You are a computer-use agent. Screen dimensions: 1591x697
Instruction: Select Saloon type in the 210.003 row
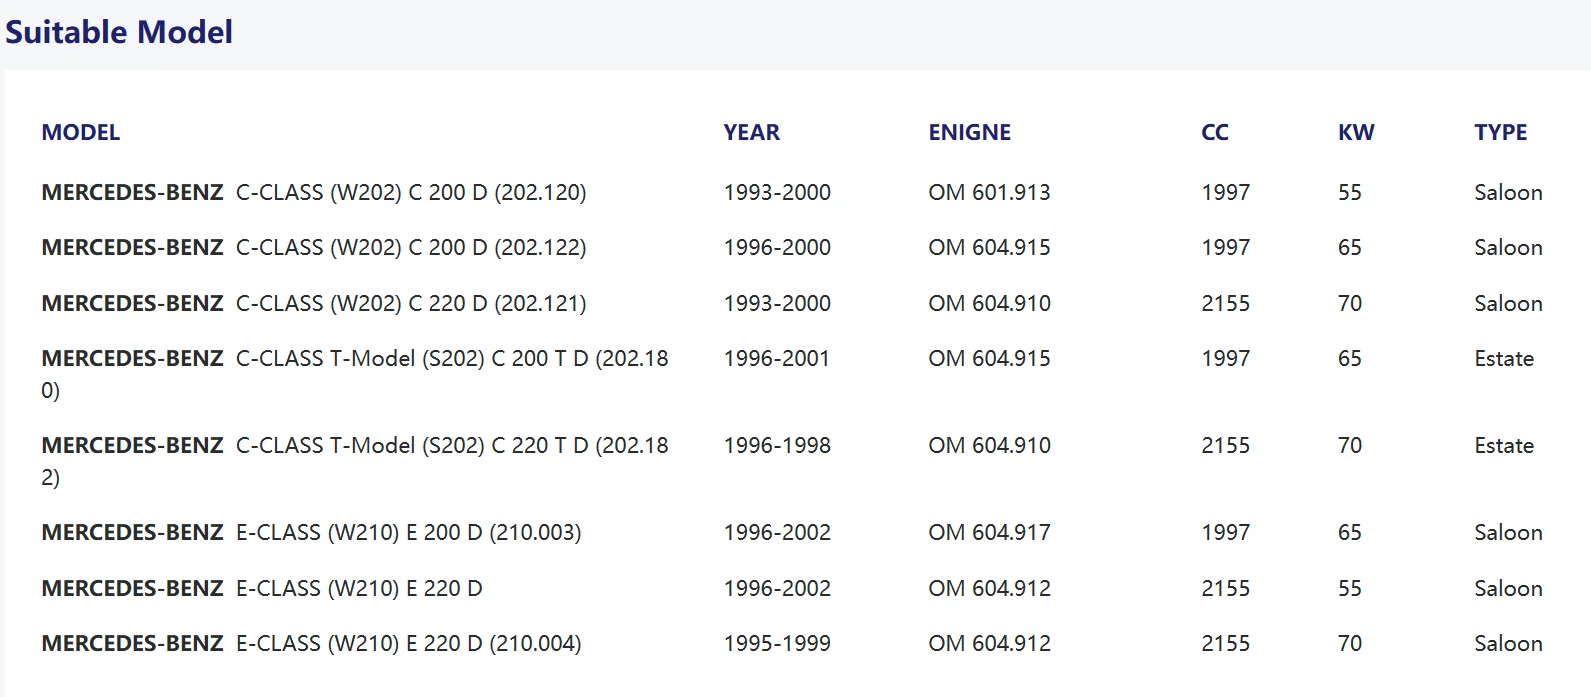(x=1508, y=532)
